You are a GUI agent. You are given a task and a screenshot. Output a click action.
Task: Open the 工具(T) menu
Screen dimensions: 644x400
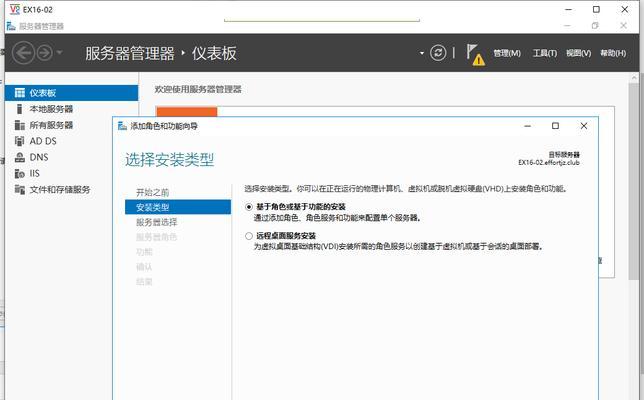point(545,53)
